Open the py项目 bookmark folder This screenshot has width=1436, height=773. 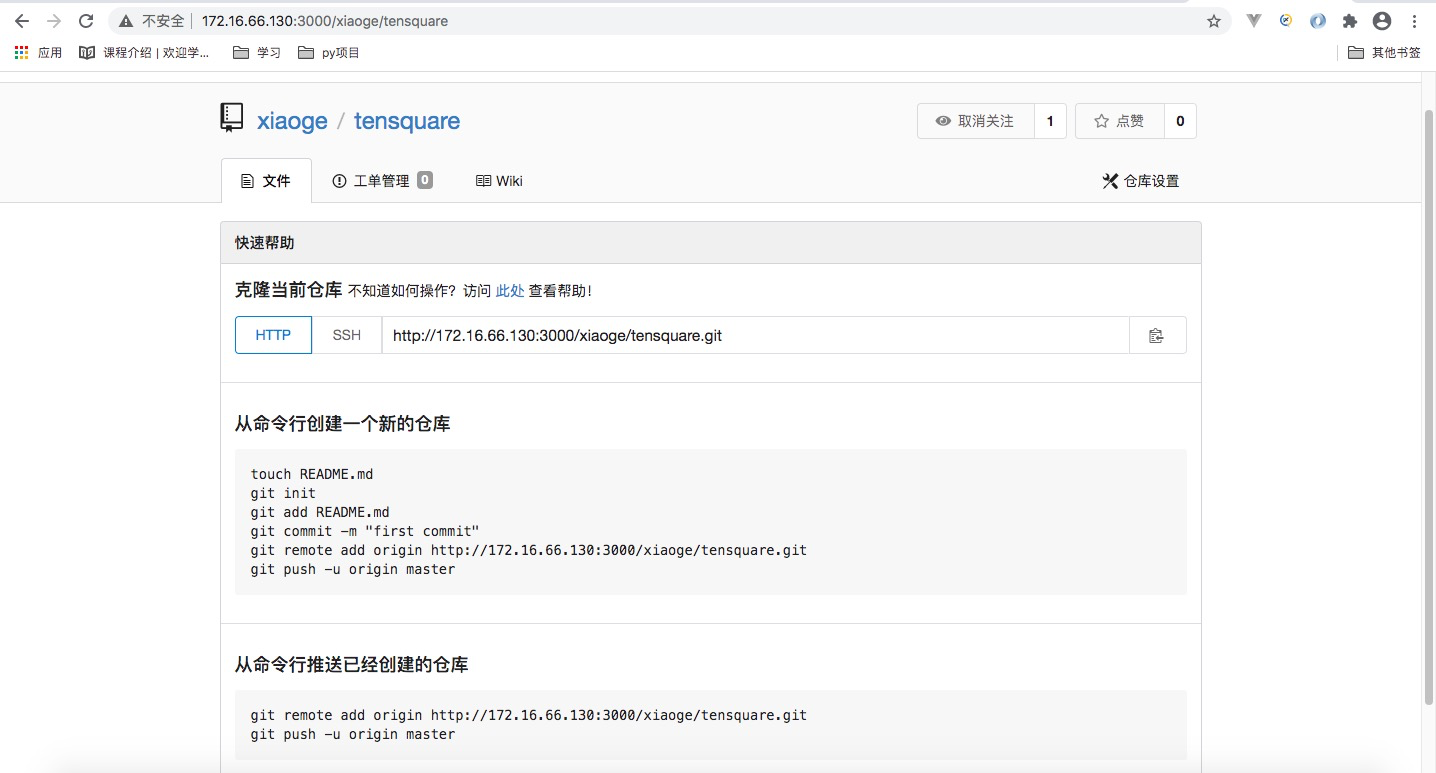(329, 52)
